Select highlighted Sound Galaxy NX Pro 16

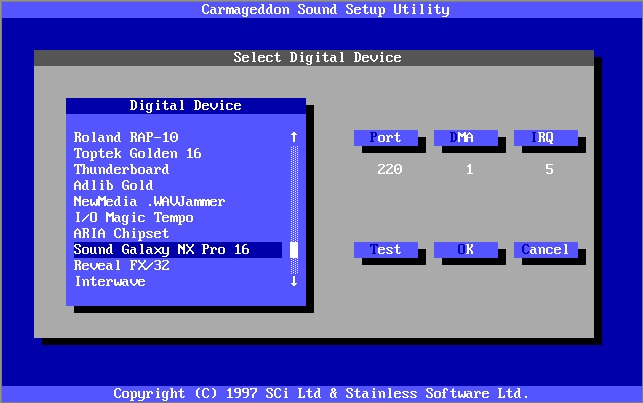(178, 250)
